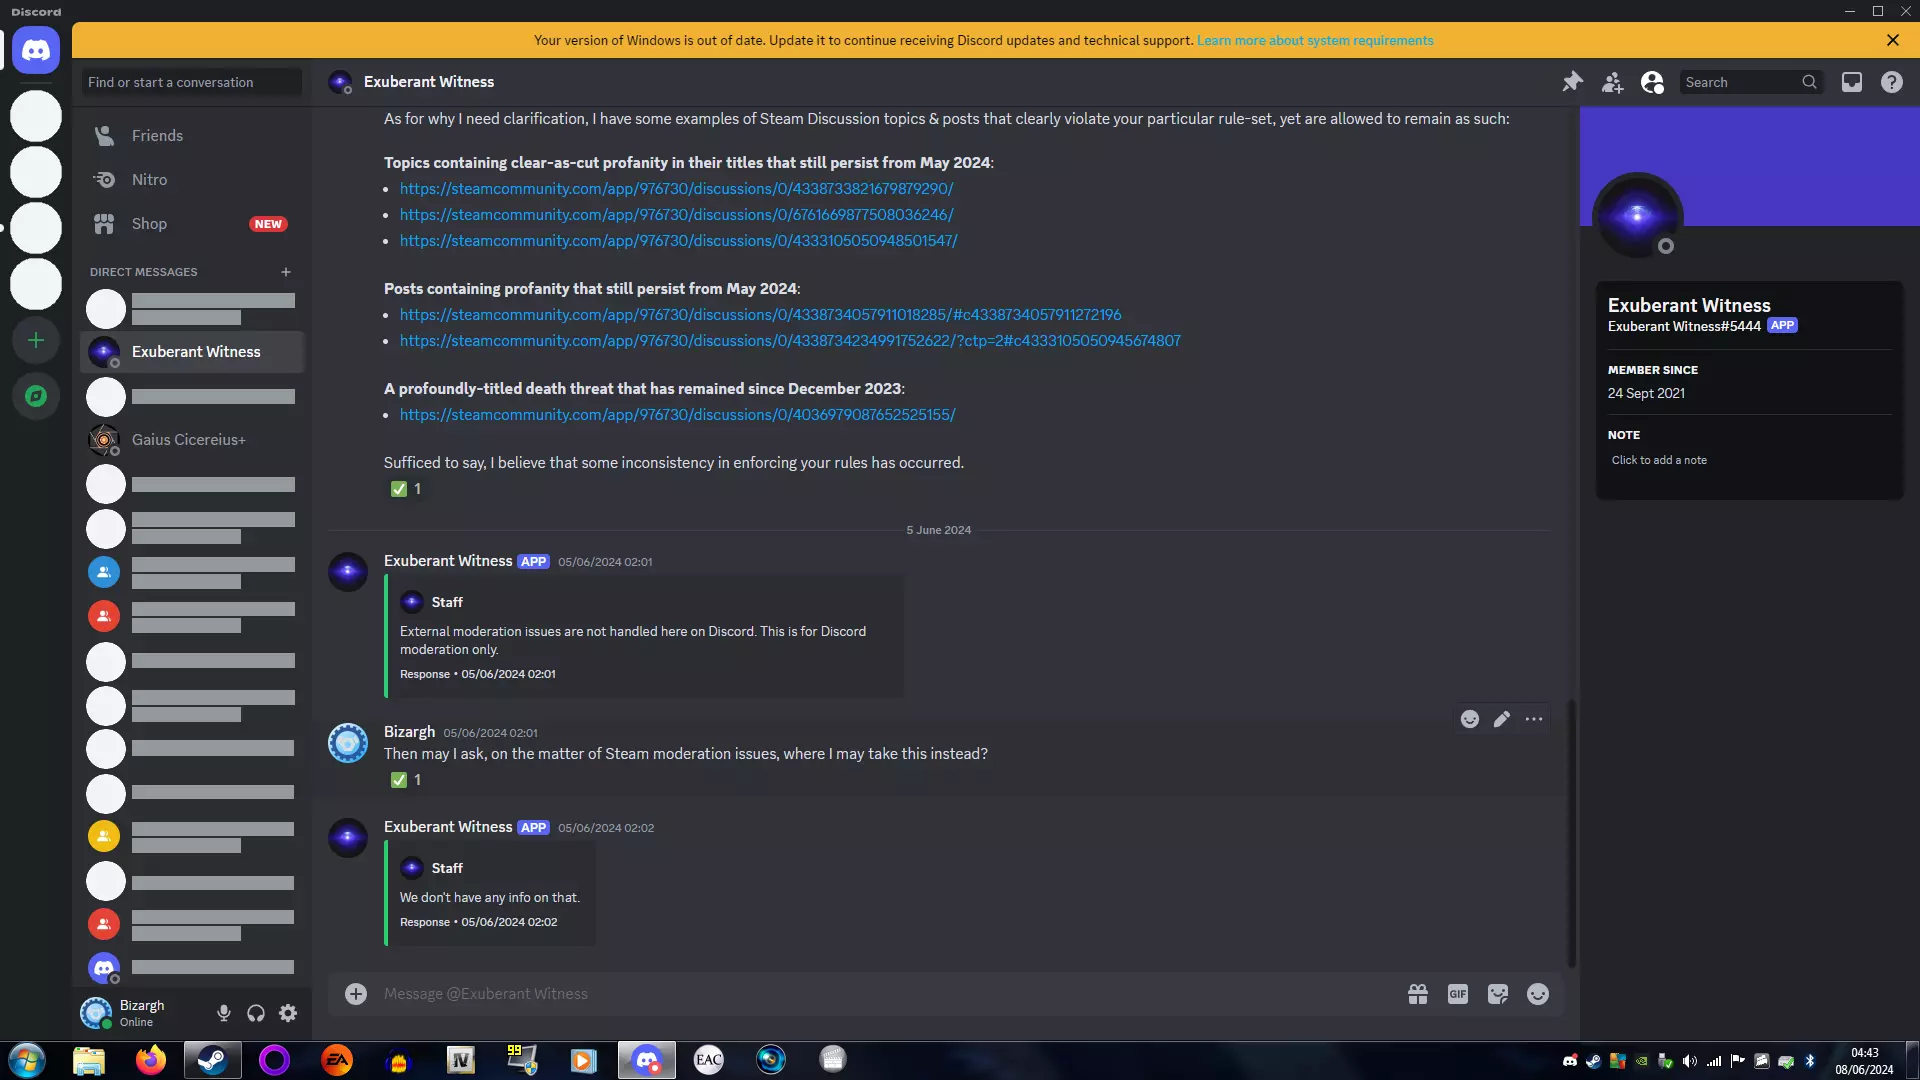Open emoji picker in message bar

click(1538, 994)
